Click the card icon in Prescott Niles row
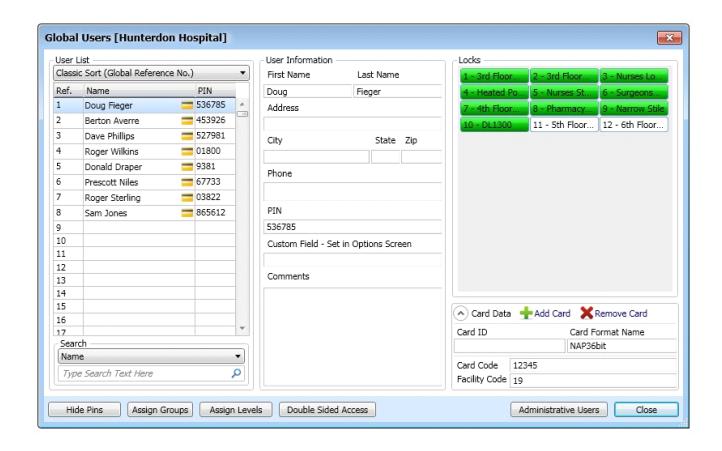 (187, 182)
